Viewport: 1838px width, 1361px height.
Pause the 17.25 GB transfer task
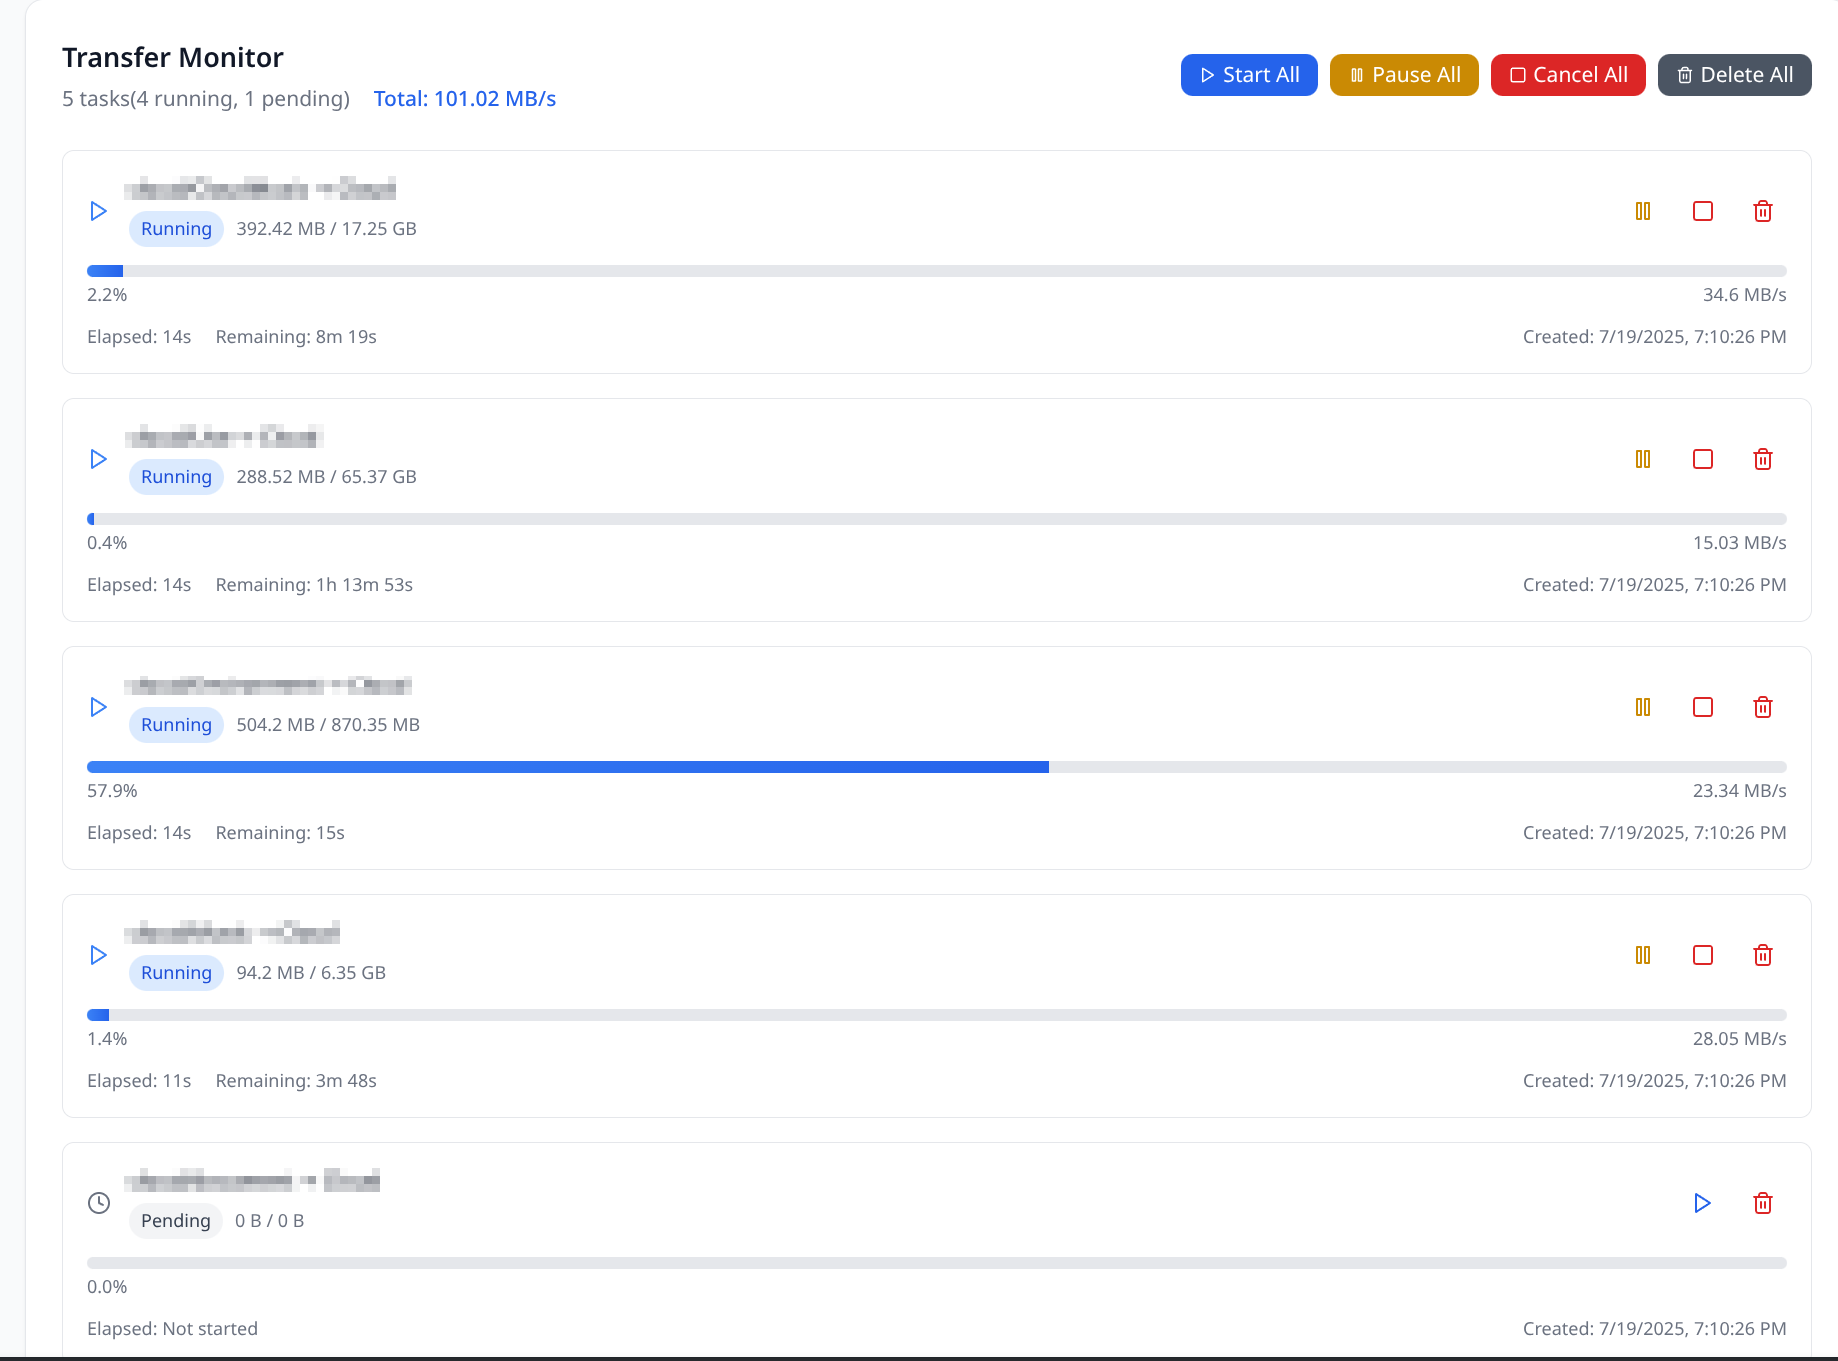coord(1642,211)
